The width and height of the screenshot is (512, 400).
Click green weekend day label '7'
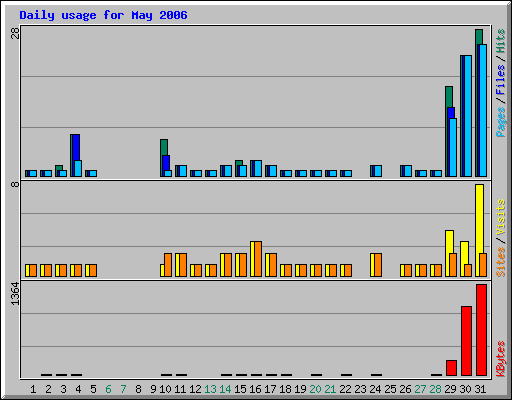(x=123, y=389)
